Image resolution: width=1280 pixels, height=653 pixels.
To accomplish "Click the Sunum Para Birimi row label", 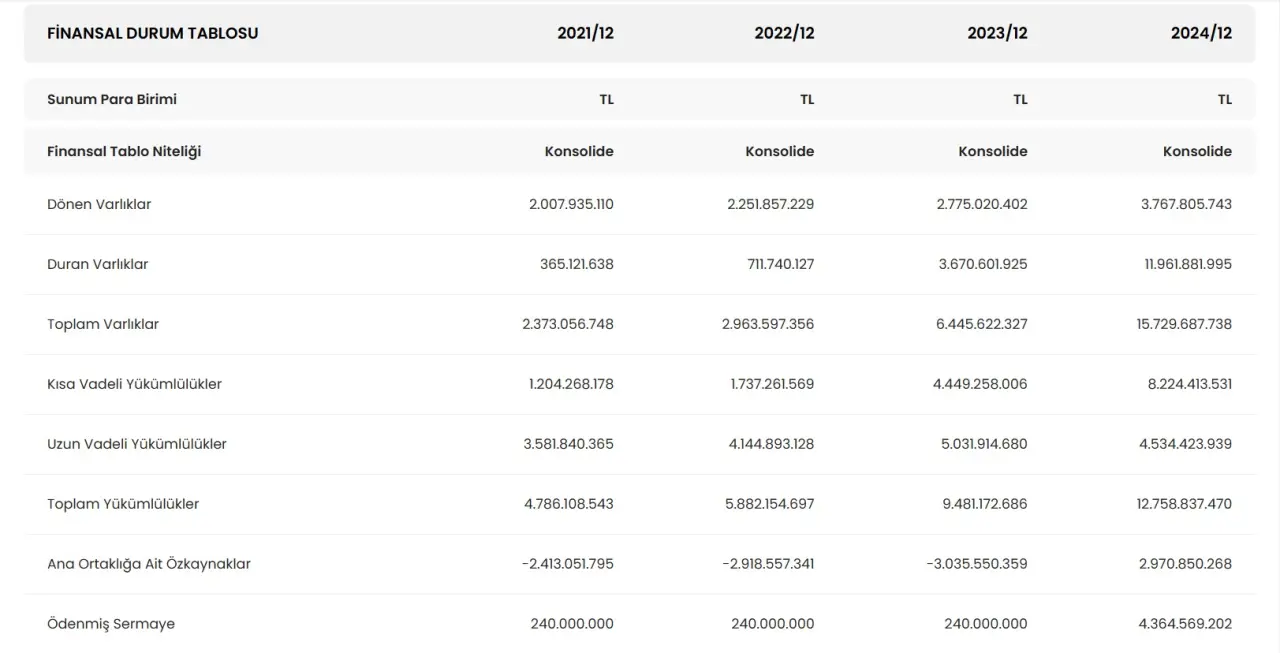I will (112, 99).
